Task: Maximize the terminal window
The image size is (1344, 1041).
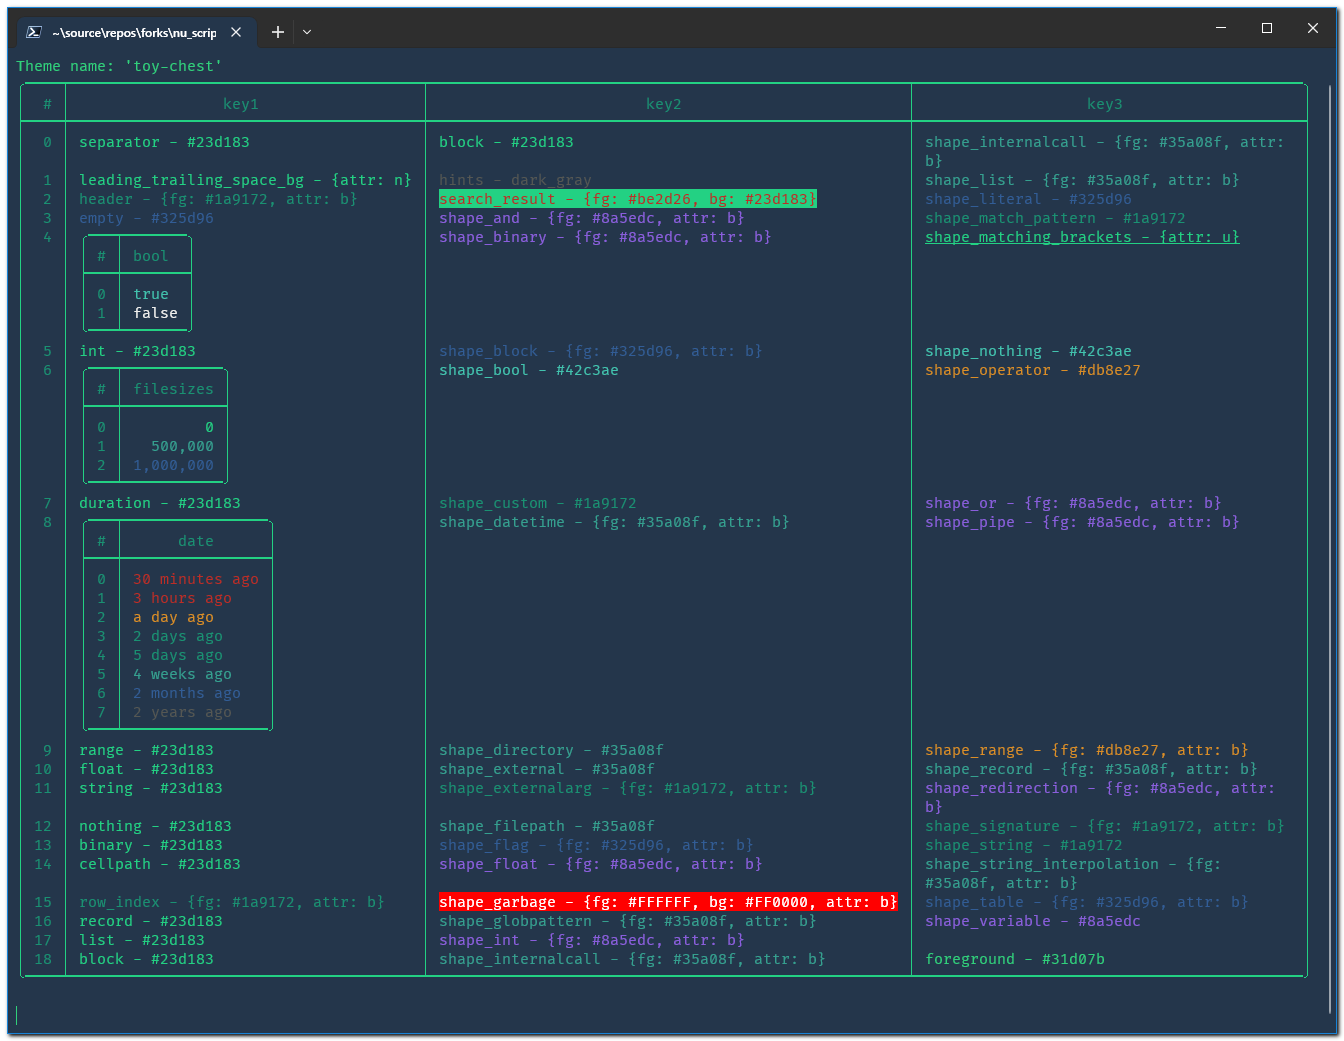Action: (x=1267, y=28)
